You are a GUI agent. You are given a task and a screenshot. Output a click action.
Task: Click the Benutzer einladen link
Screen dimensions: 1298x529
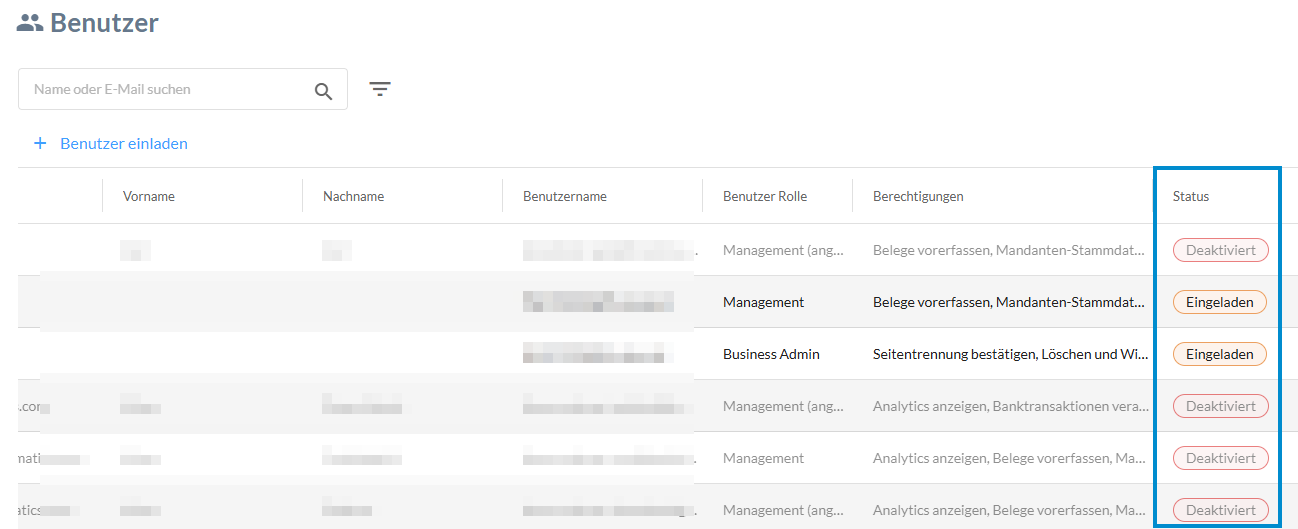[x=124, y=143]
